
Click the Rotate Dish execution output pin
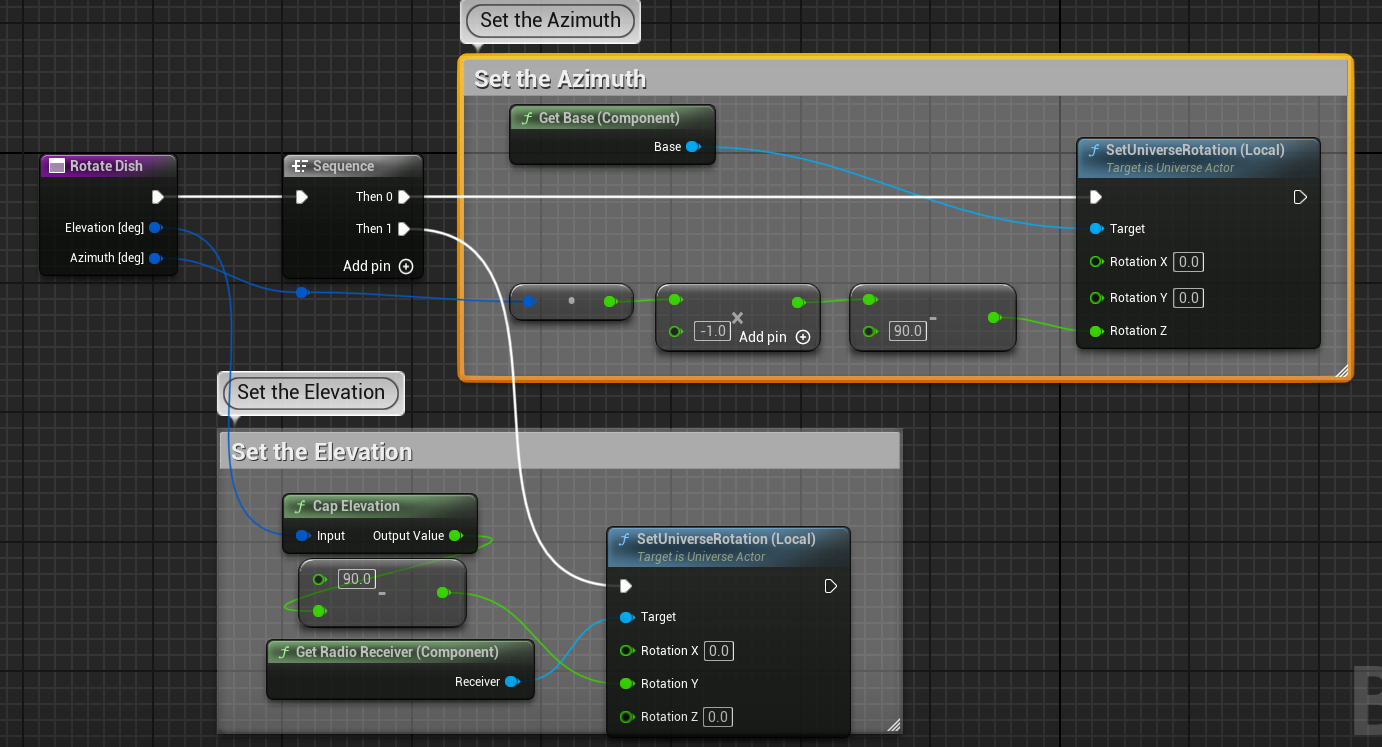click(x=157, y=197)
